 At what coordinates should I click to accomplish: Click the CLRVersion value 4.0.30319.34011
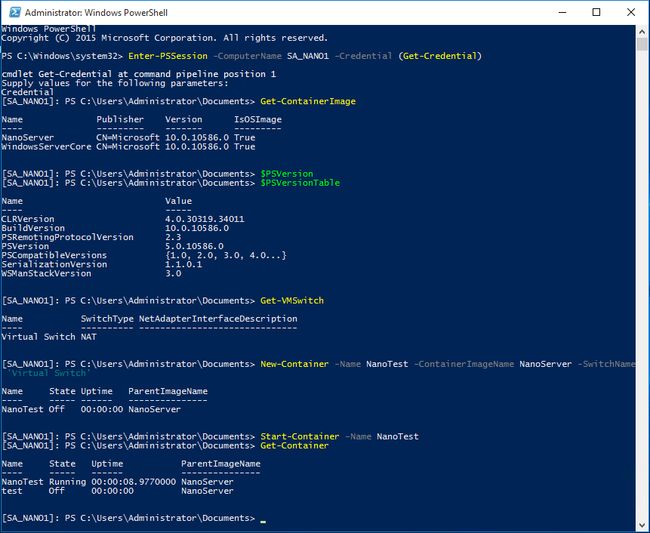205,219
